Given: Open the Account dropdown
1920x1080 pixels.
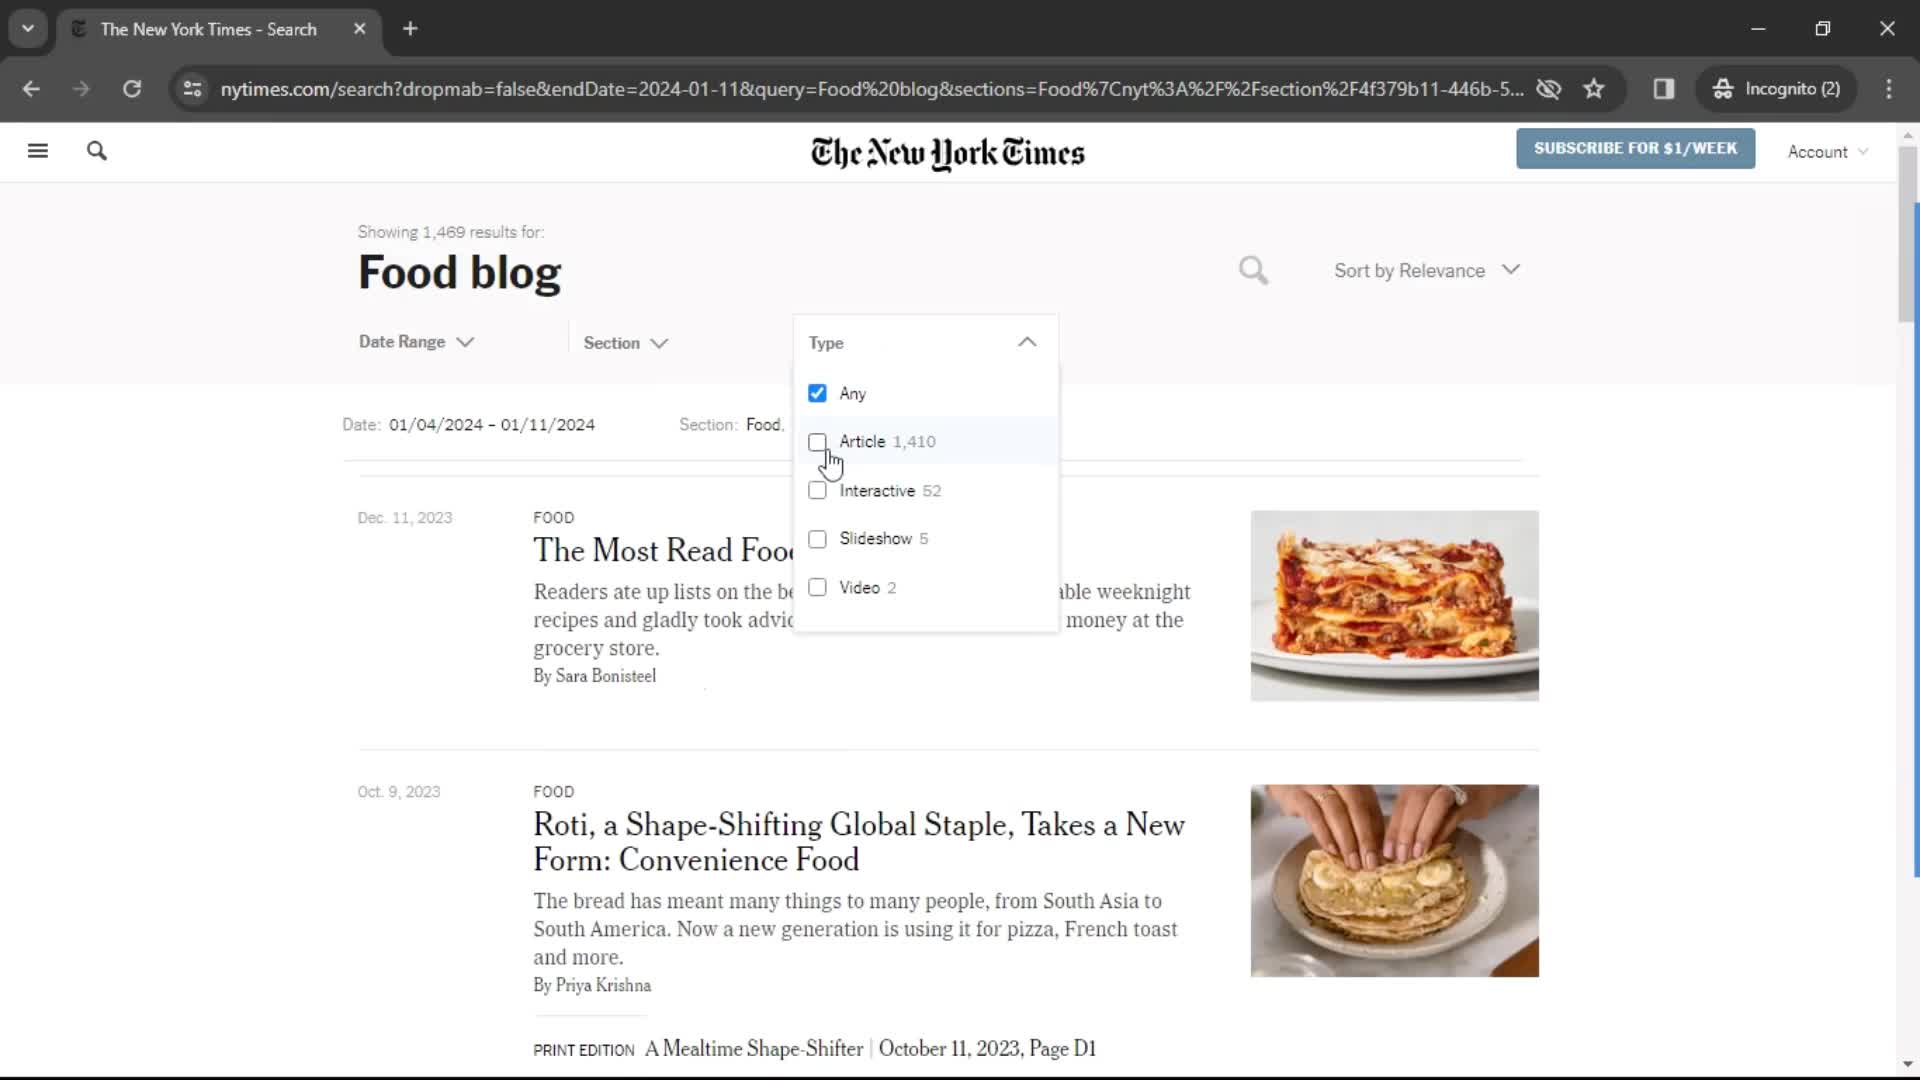Looking at the screenshot, I should [1827, 152].
